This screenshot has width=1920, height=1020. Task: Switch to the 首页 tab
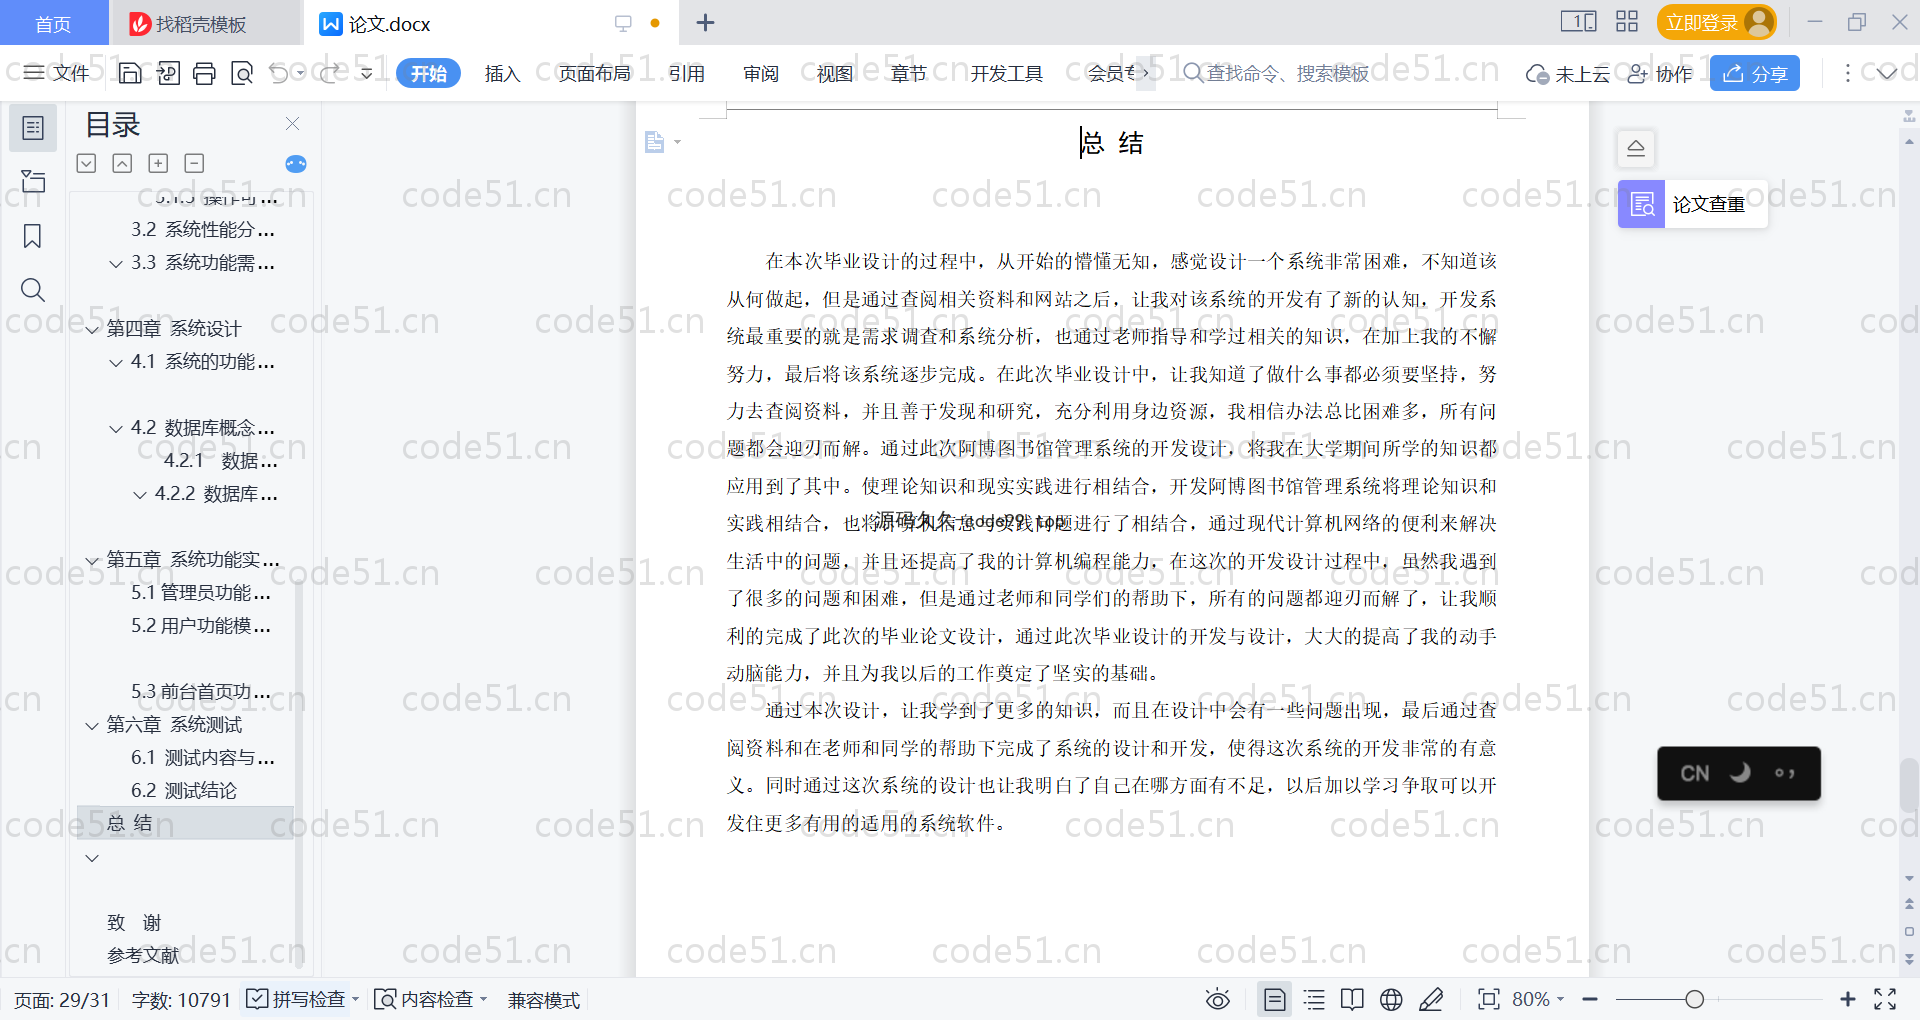[53, 24]
